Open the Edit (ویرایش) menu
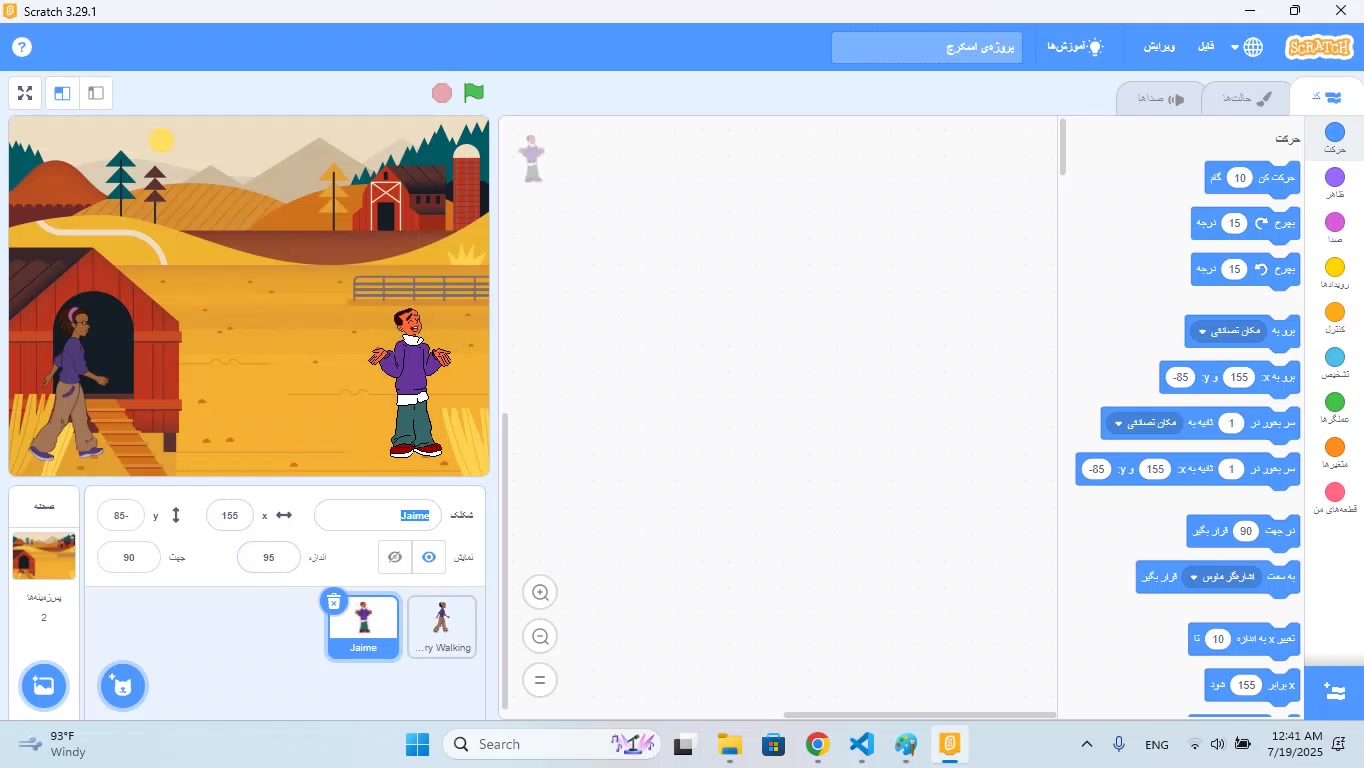 tap(1160, 47)
